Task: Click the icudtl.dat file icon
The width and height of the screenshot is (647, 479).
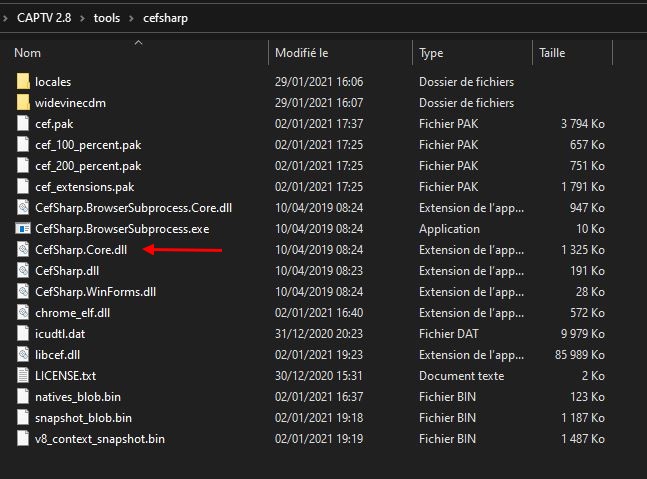Action: tap(23, 334)
